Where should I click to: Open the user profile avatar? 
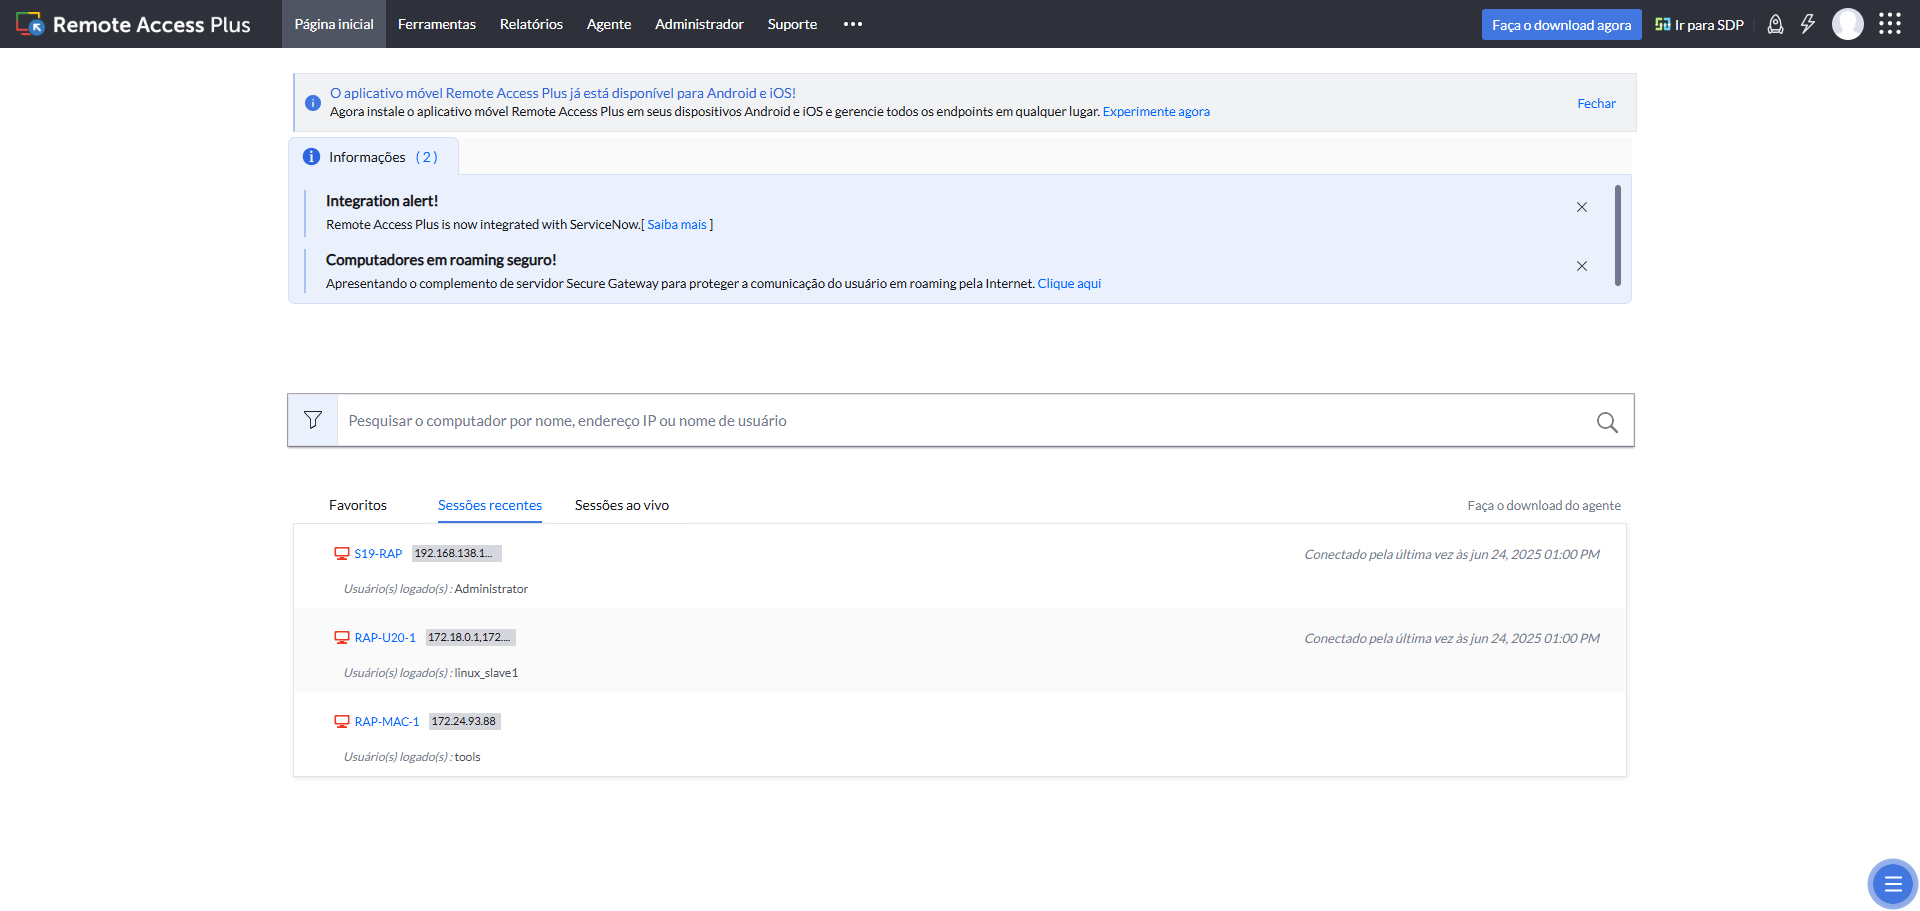point(1847,24)
